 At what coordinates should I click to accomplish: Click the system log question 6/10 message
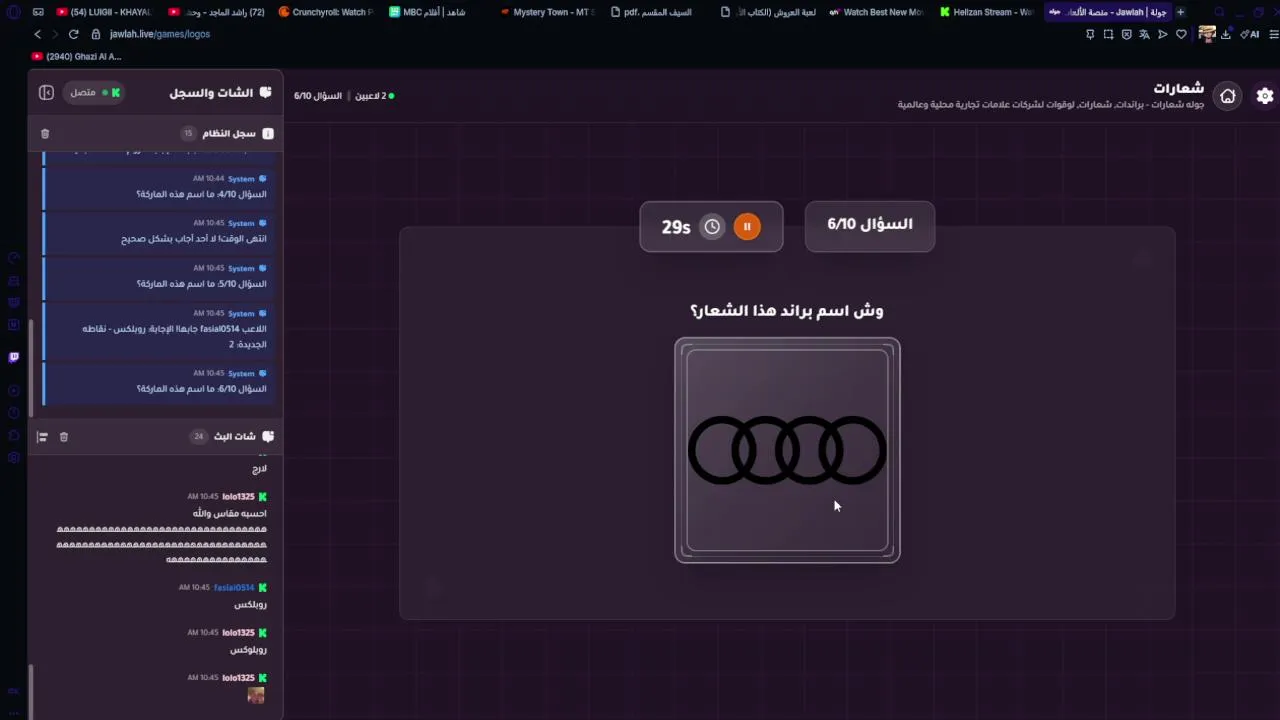(x=157, y=382)
